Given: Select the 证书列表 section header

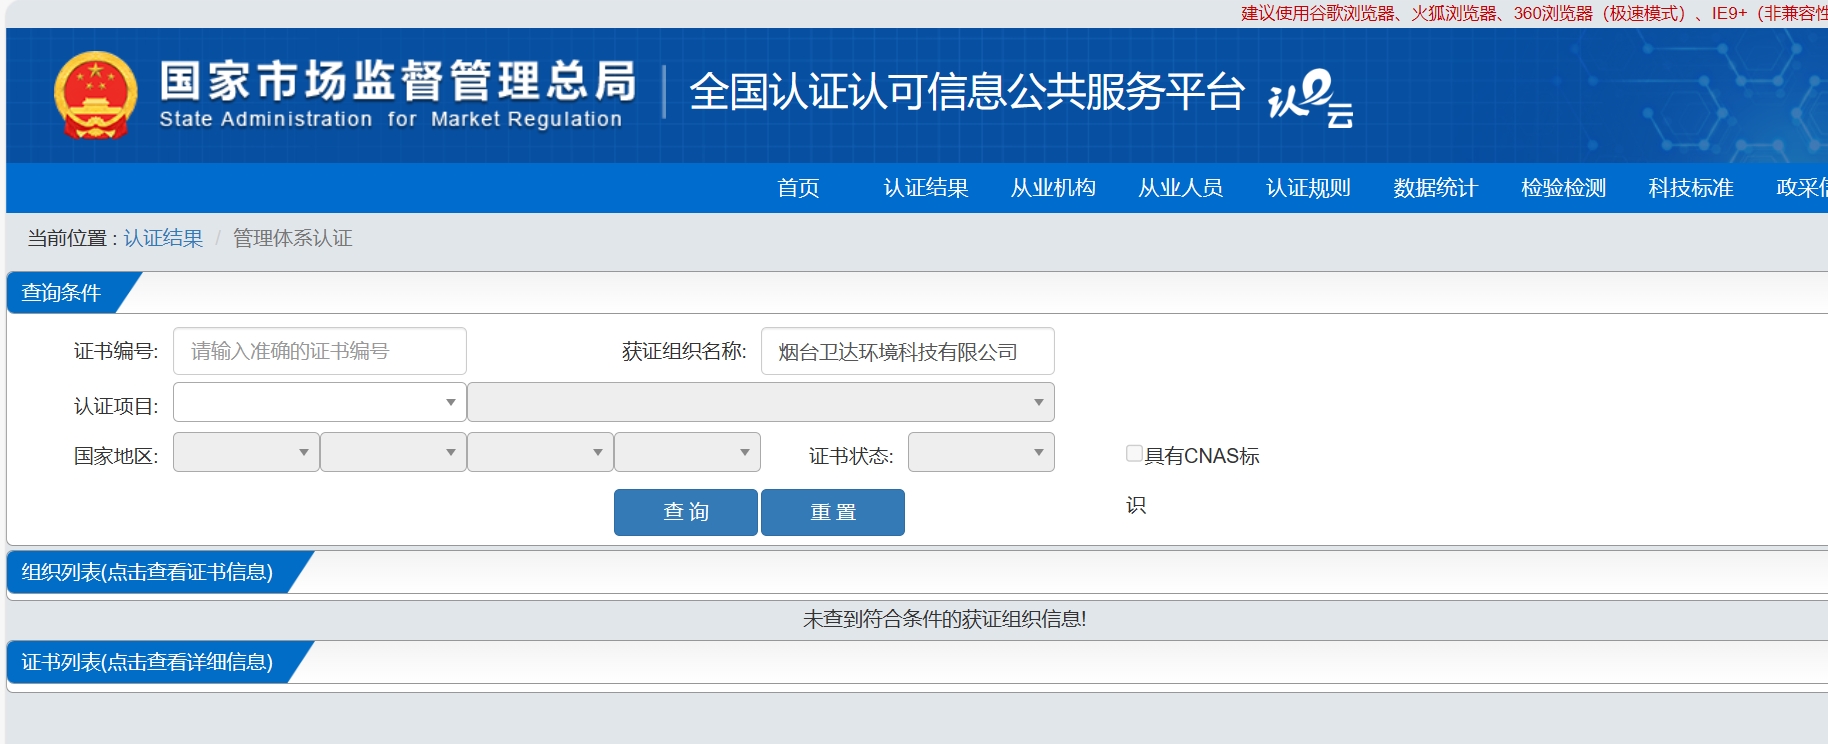Looking at the screenshot, I should tap(147, 662).
